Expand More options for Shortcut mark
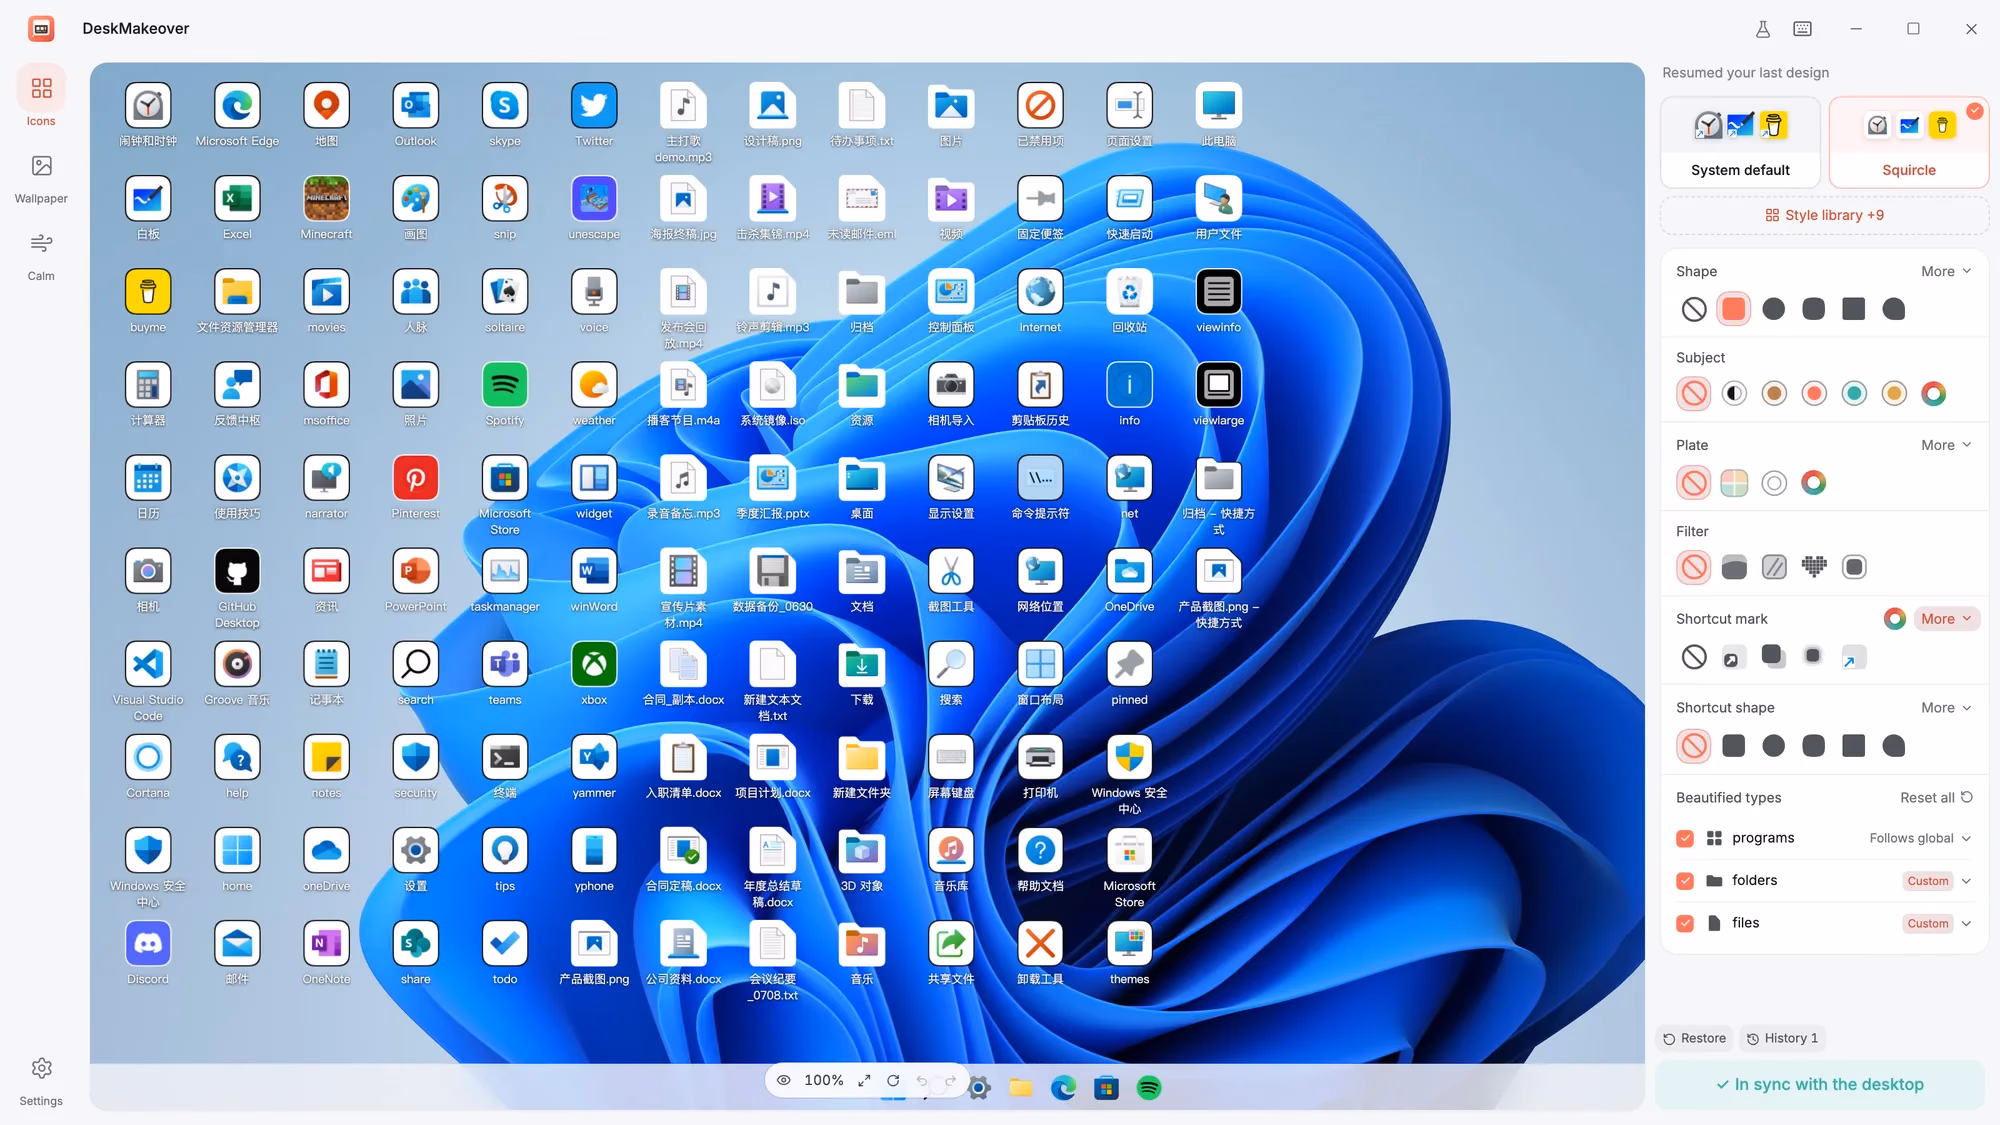The width and height of the screenshot is (2000, 1125). pos(1946,619)
